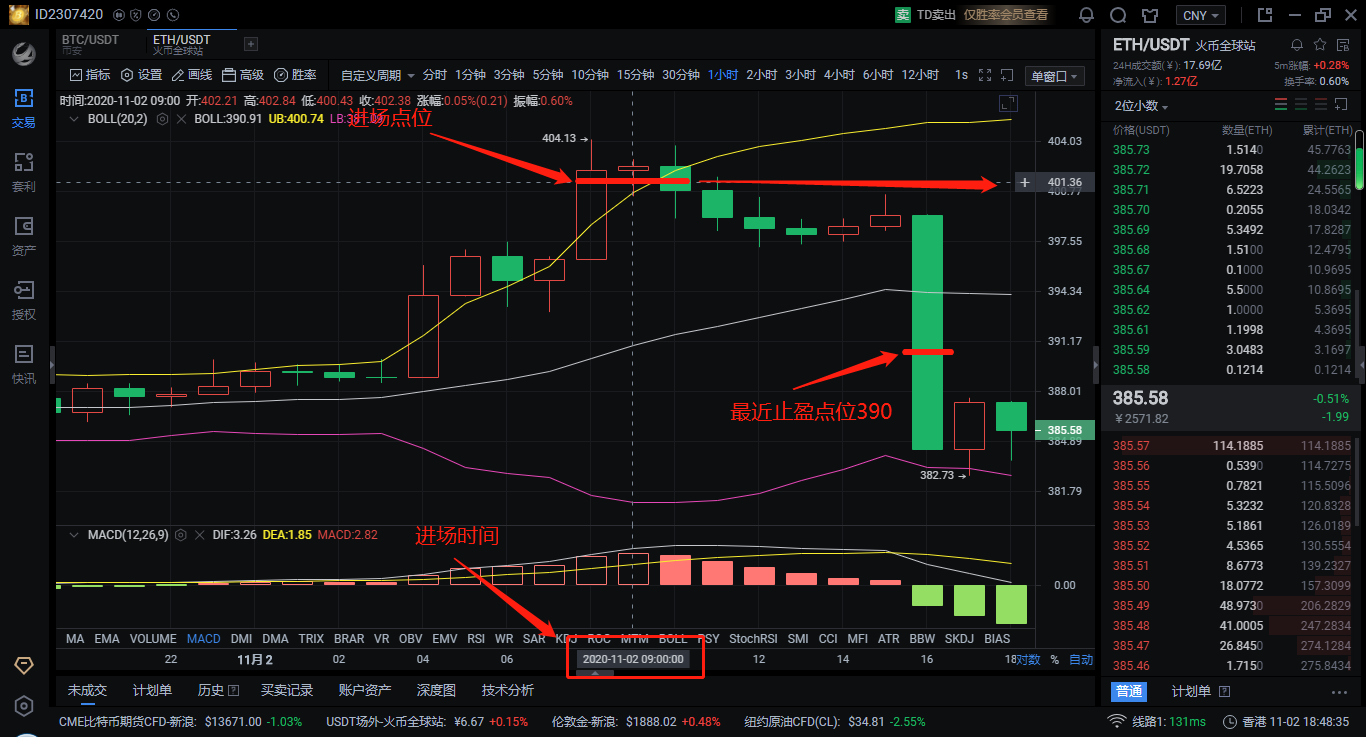The image size is (1366, 737).
Task: Click the globe logo at sidebar top
Action: pyautogui.click(x=24, y=53)
